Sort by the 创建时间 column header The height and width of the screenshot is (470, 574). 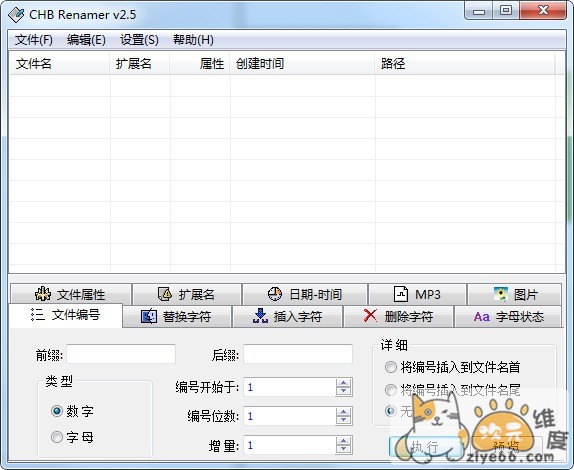pos(302,64)
